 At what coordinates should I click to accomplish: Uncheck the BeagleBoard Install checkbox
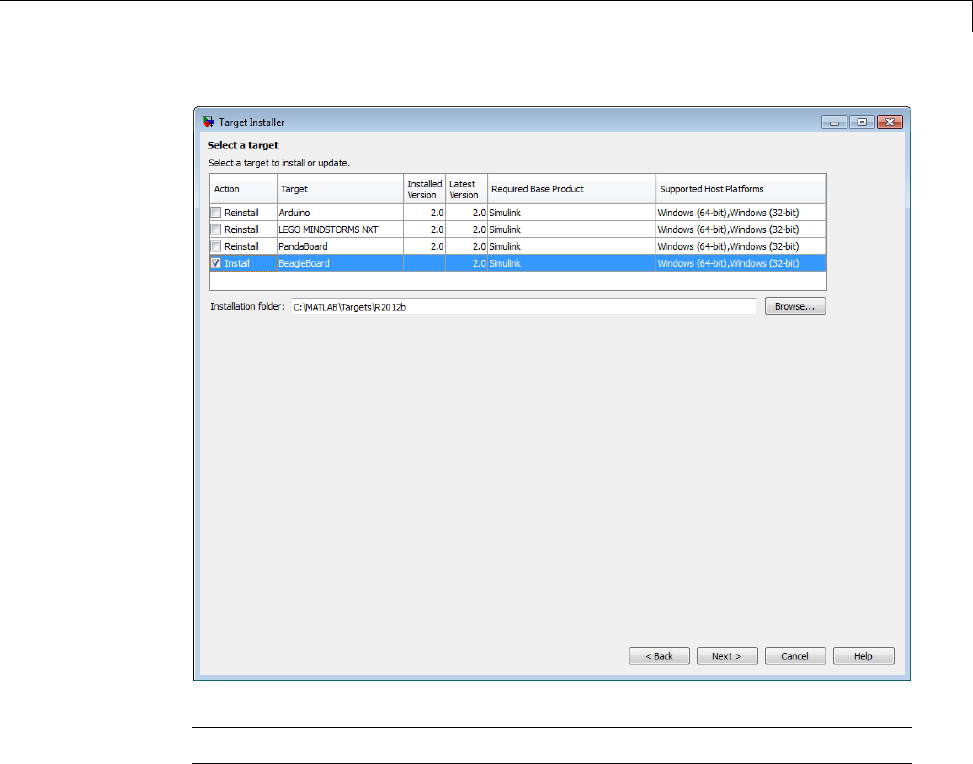(x=216, y=263)
